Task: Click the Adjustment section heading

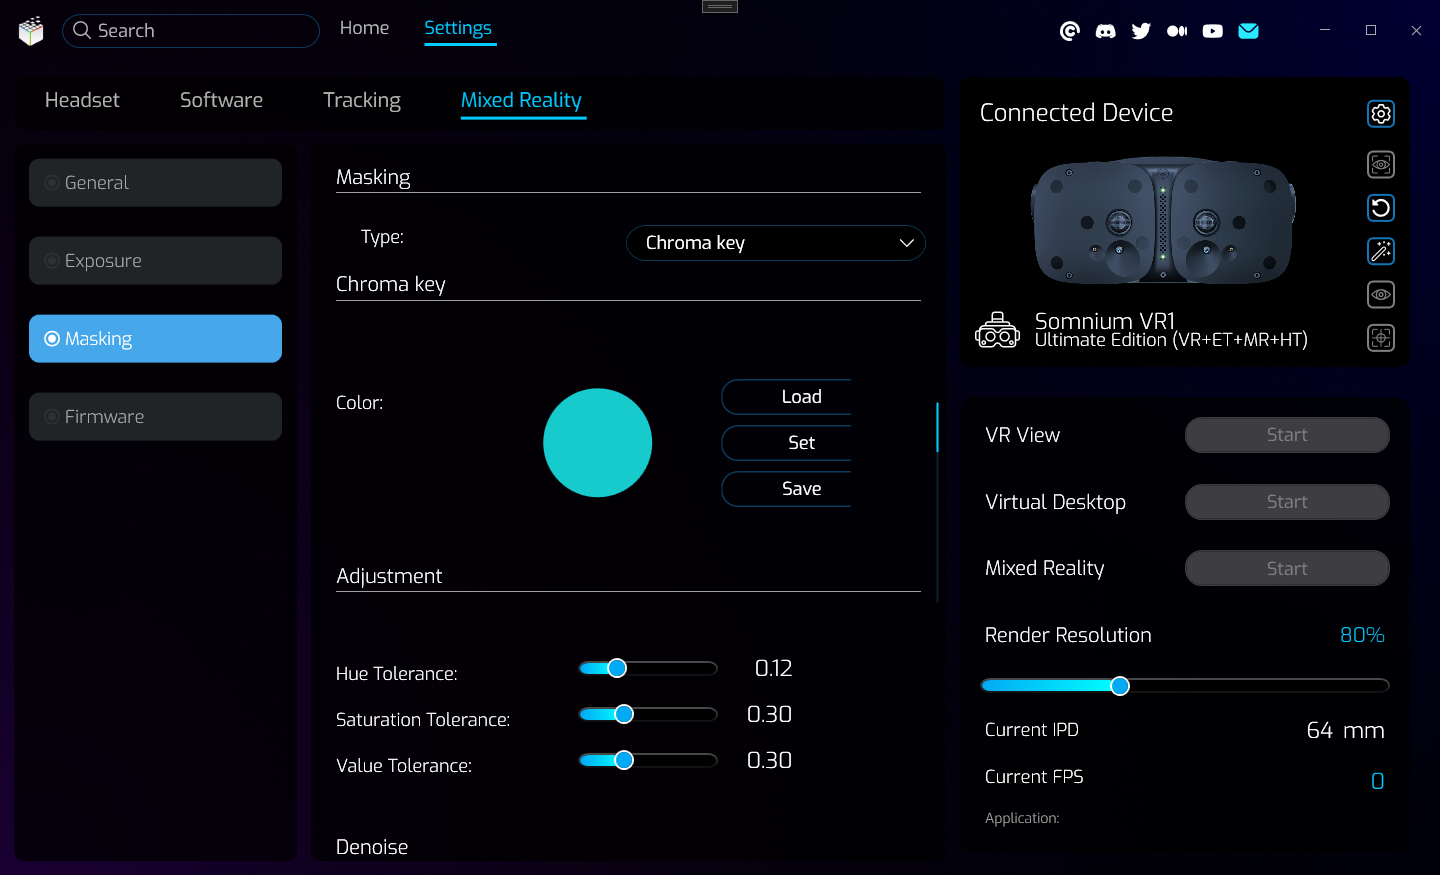Action: tap(389, 576)
